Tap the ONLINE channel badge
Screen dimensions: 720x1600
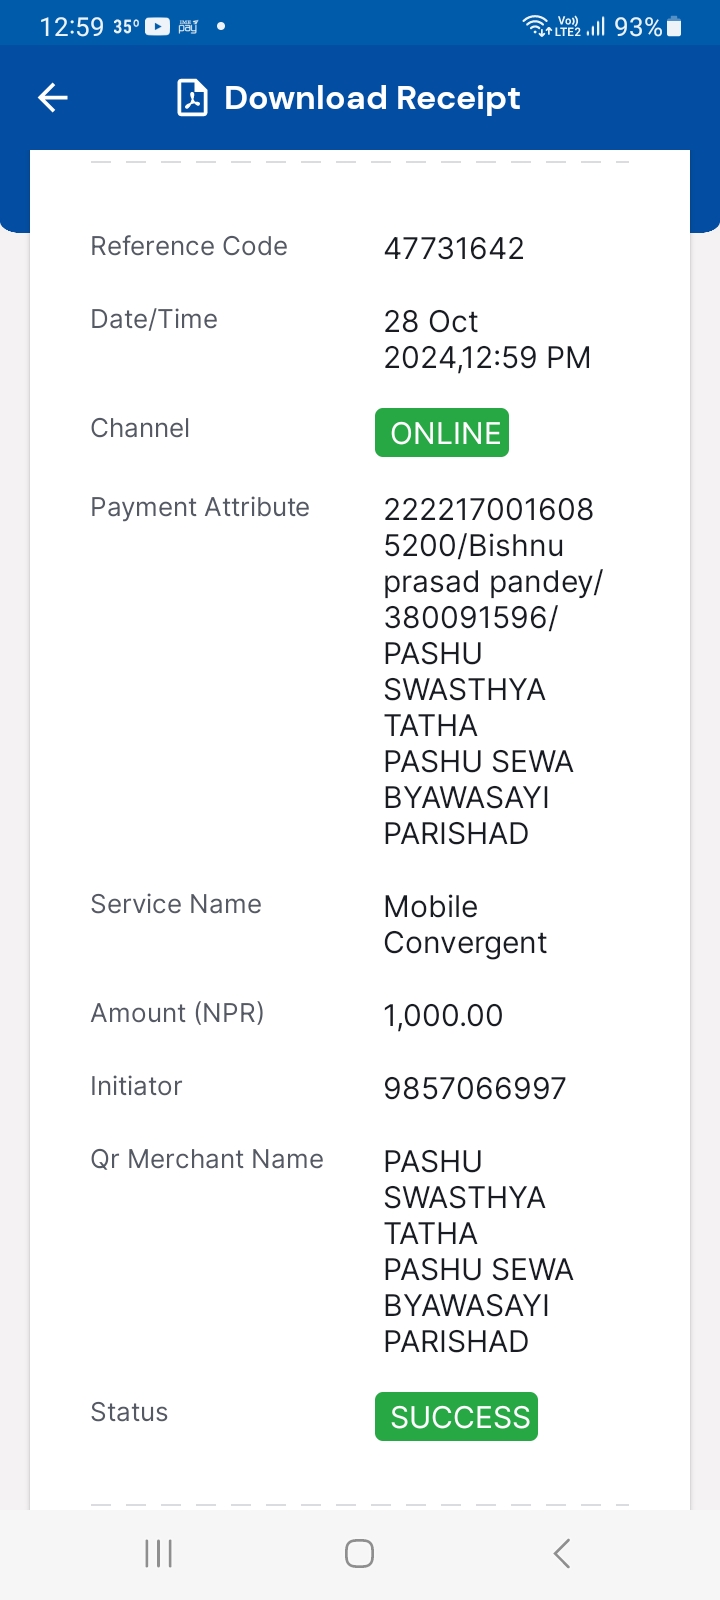coord(442,433)
